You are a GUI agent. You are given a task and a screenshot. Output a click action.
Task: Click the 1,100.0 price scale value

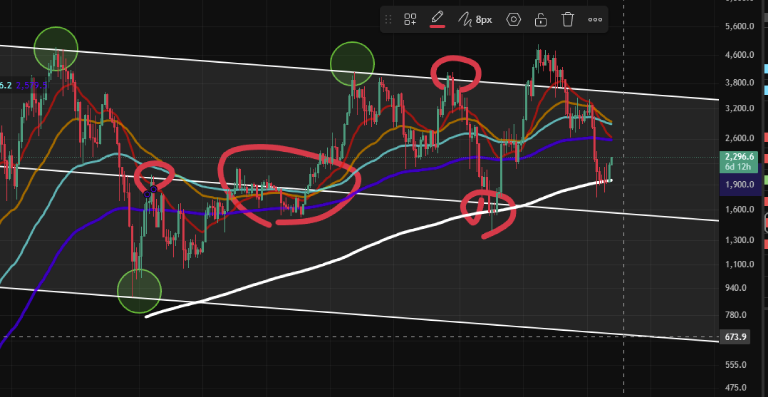coord(739,264)
